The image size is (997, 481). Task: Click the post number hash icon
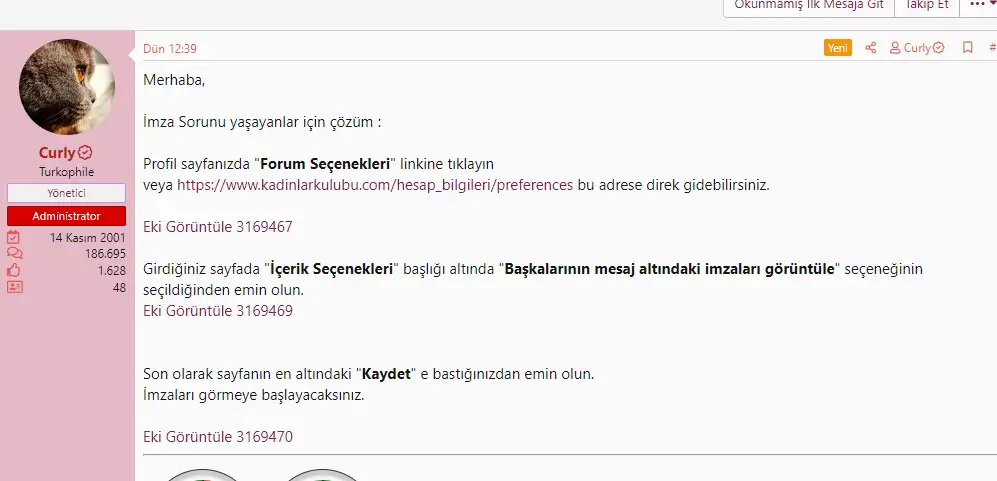pyautogui.click(x=992, y=48)
